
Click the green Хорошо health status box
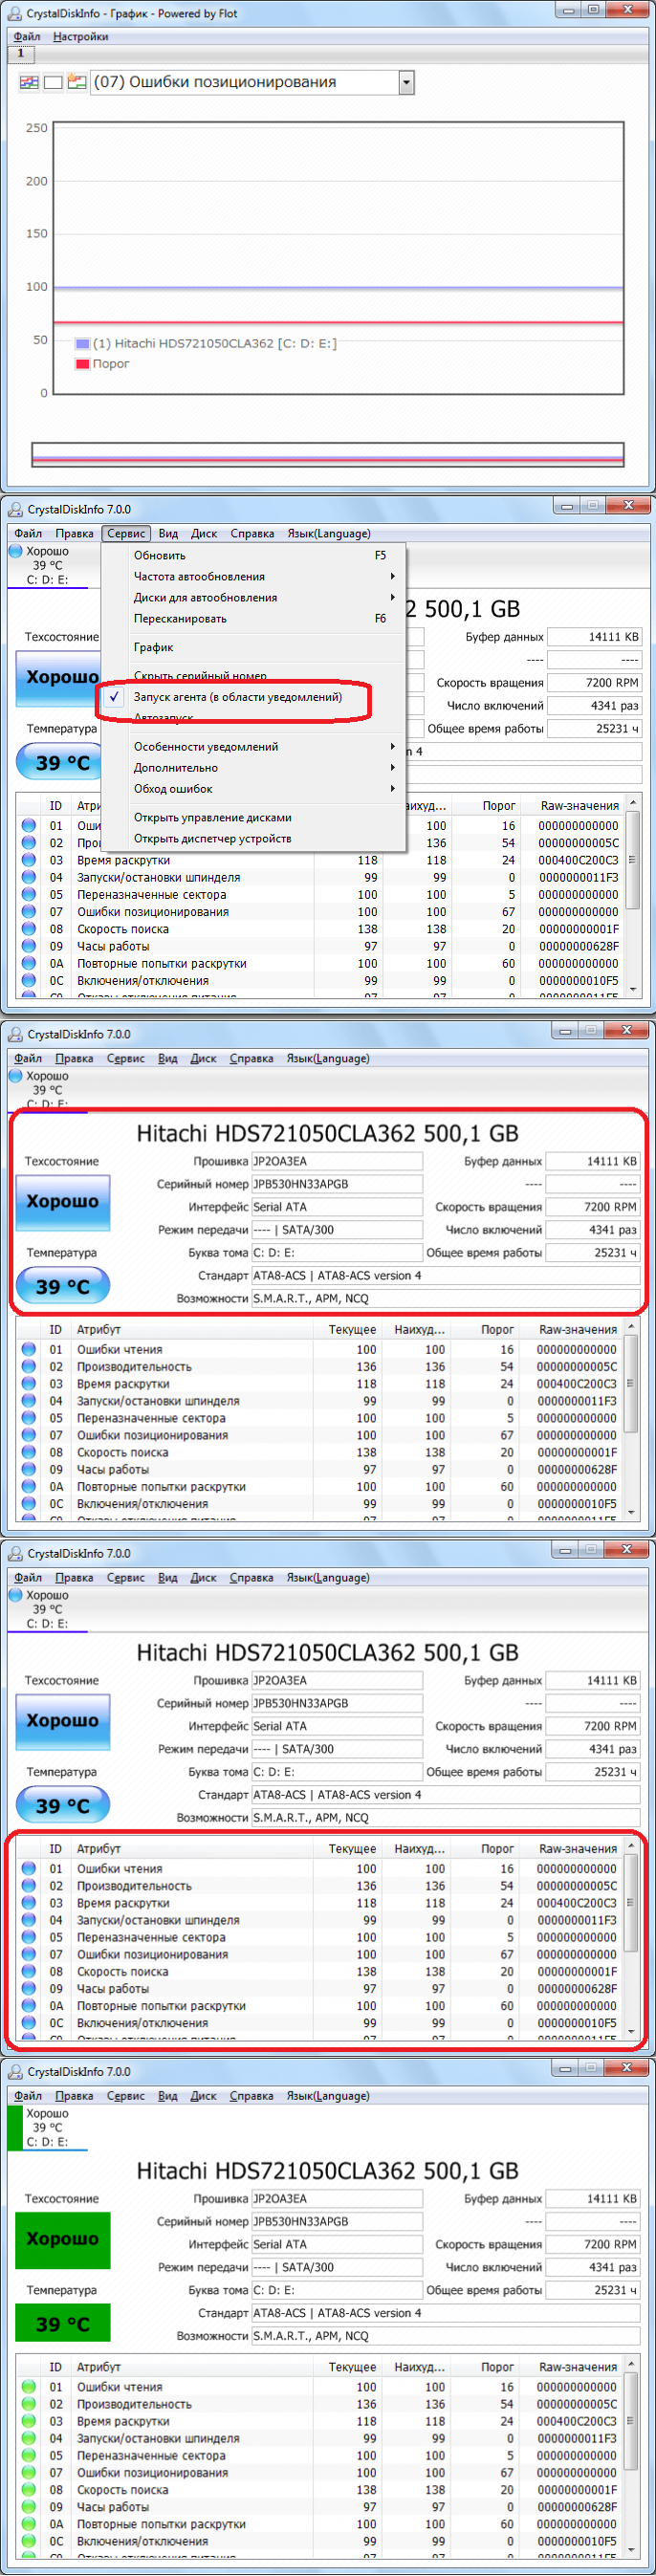(62, 2239)
